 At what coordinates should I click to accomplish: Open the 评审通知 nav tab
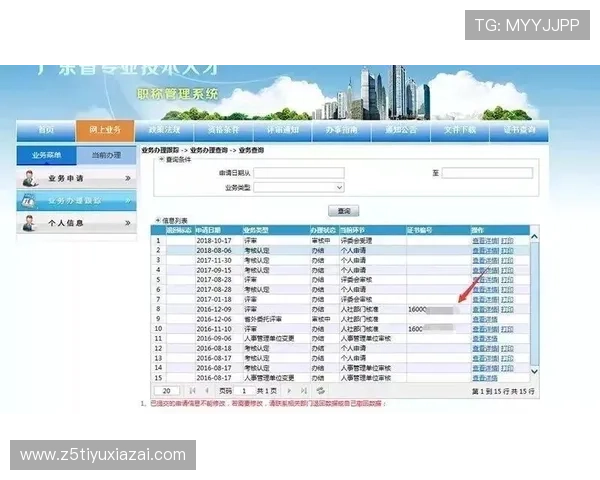tap(283, 130)
